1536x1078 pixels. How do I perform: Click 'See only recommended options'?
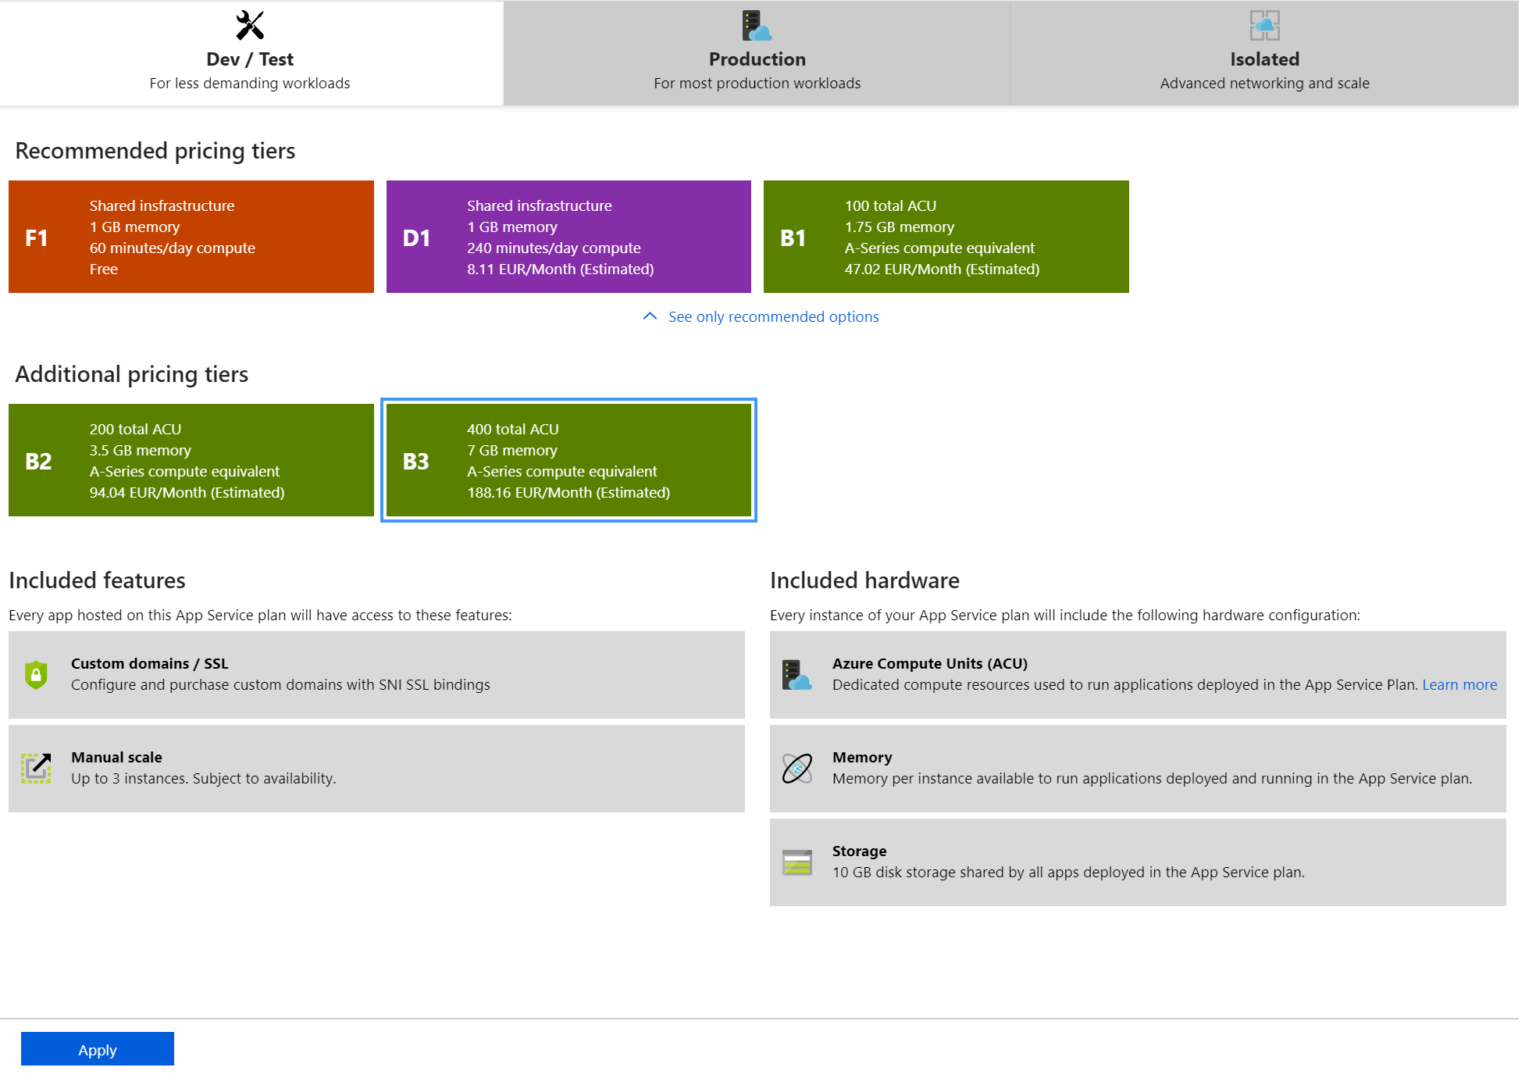tap(773, 316)
